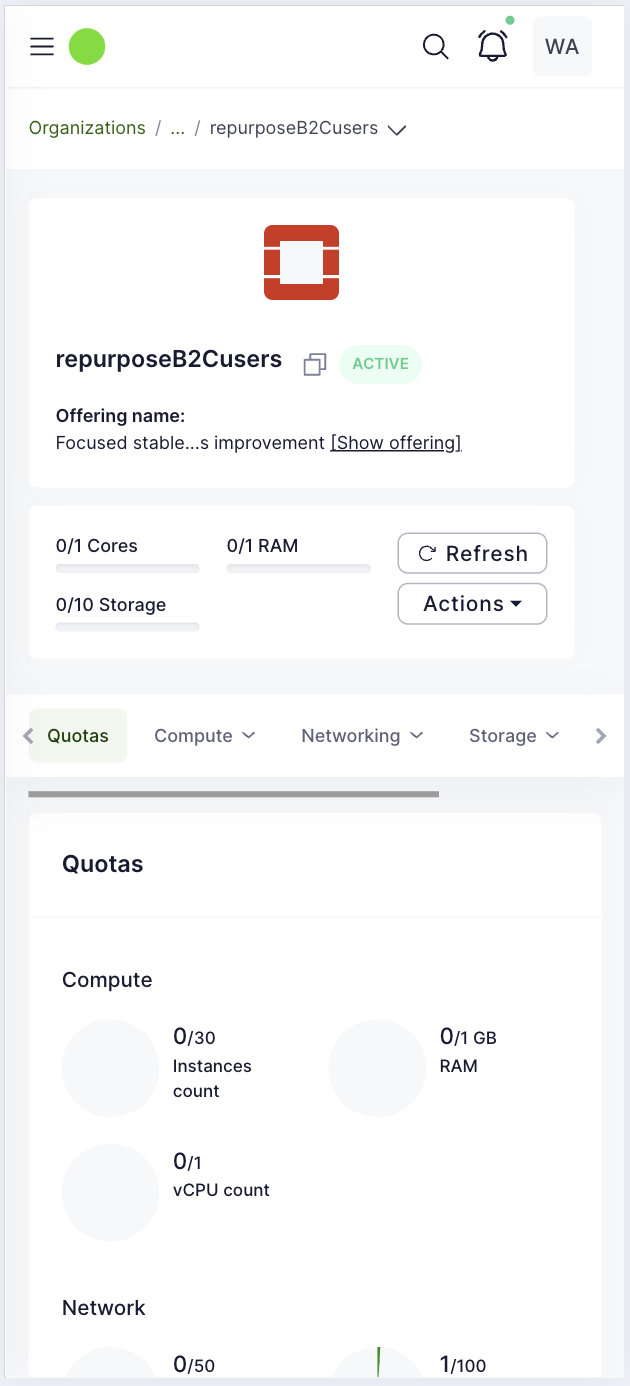Expand the Compute tab menu
The image size is (630, 1386).
(x=204, y=736)
